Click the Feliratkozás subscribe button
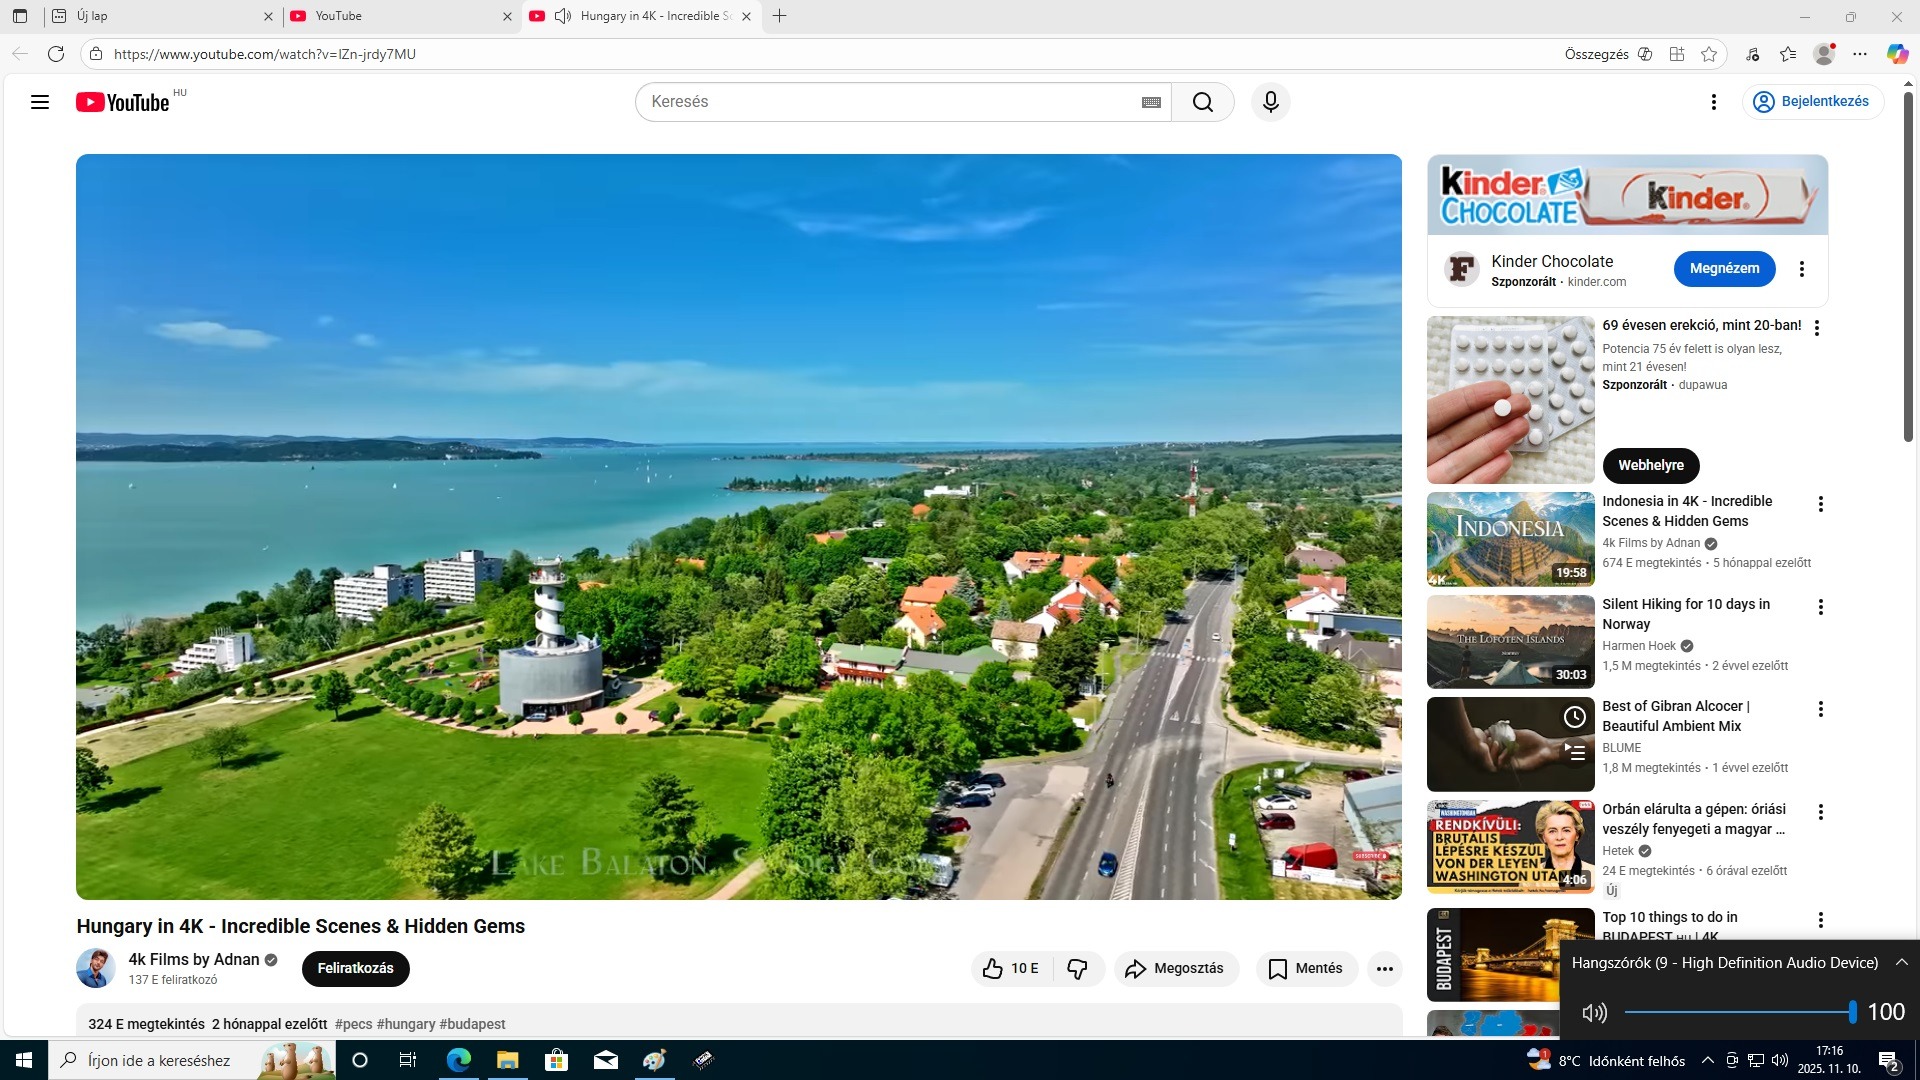Image resolution: width=1920 pixels, height=1080 pixels. (355, 968)
